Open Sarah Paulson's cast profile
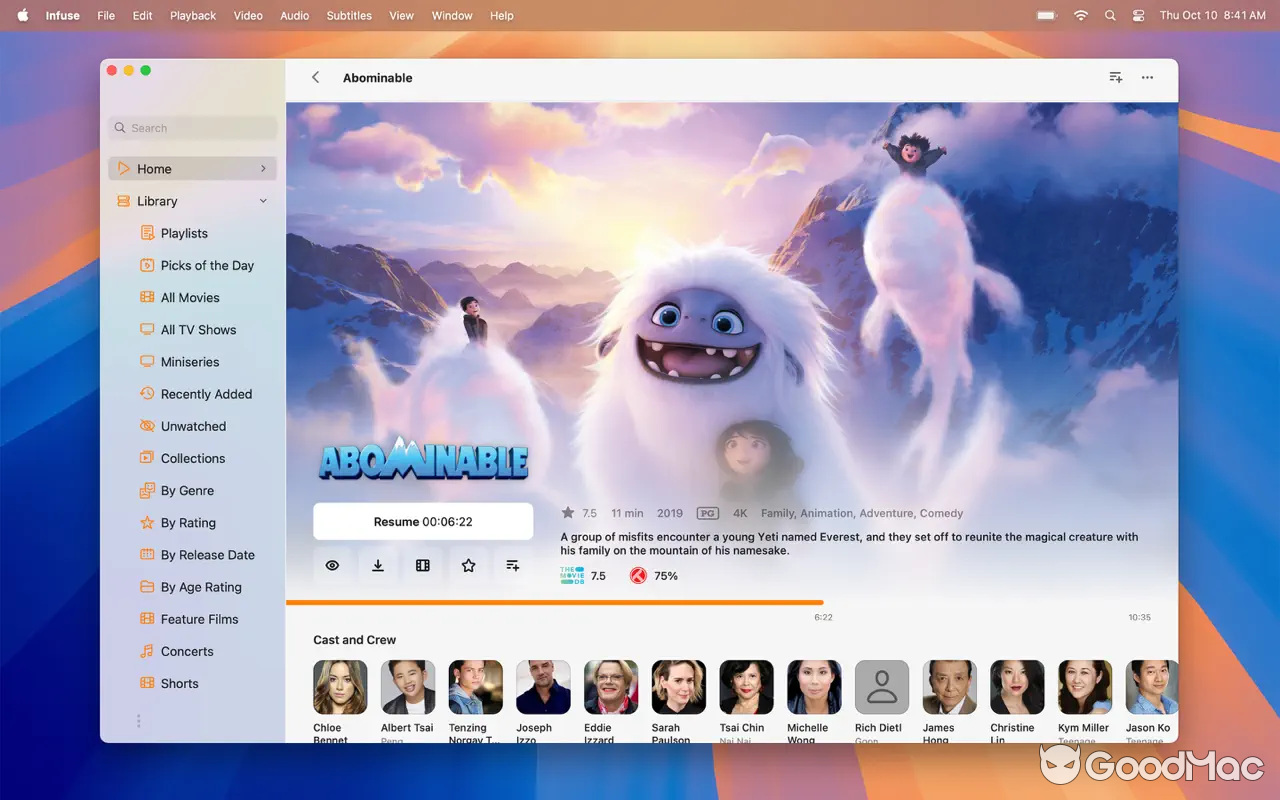Screen dimensions: 1280x800 pos(678,686)
